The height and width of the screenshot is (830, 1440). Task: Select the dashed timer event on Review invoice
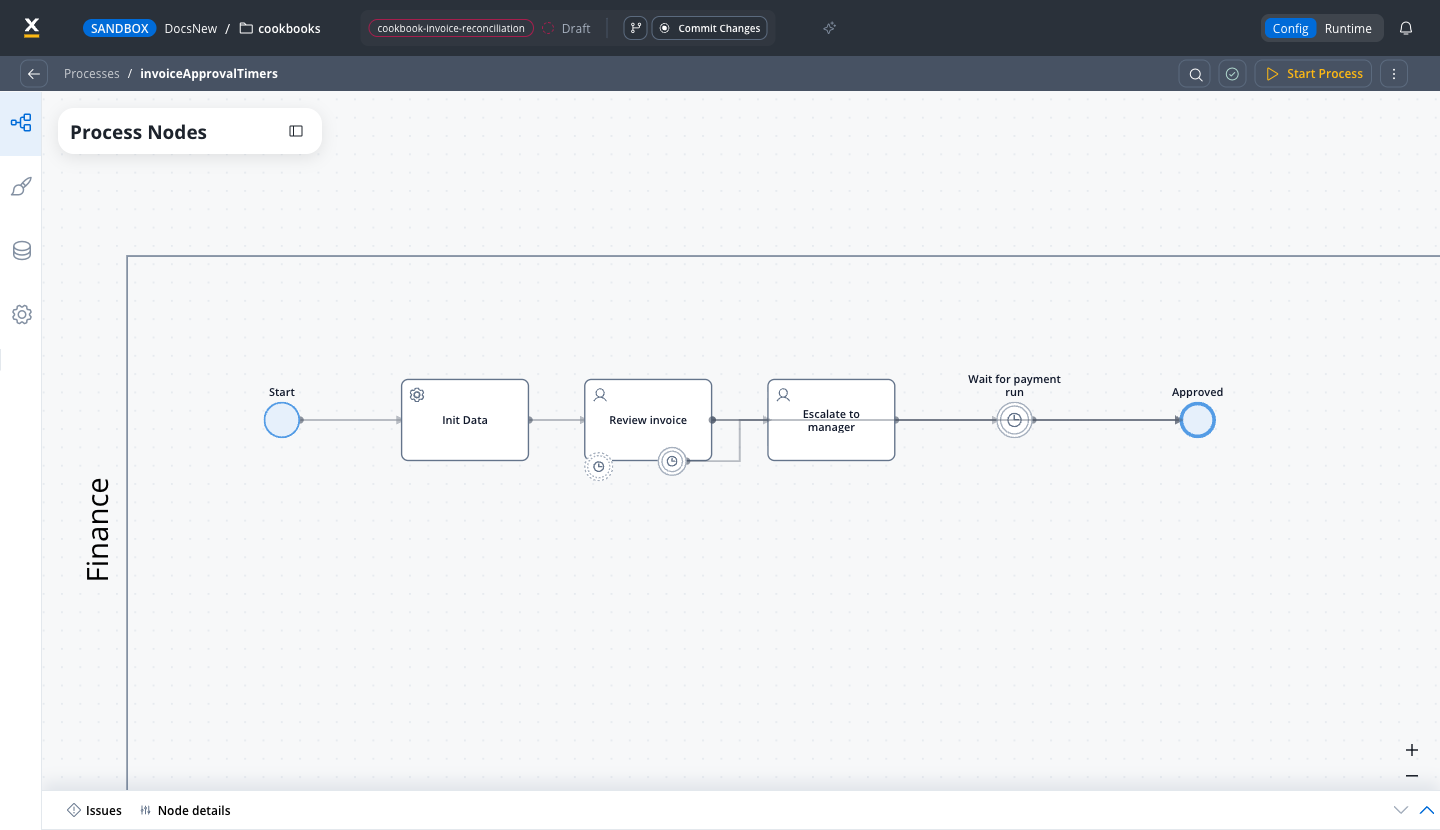coord(599,466)
